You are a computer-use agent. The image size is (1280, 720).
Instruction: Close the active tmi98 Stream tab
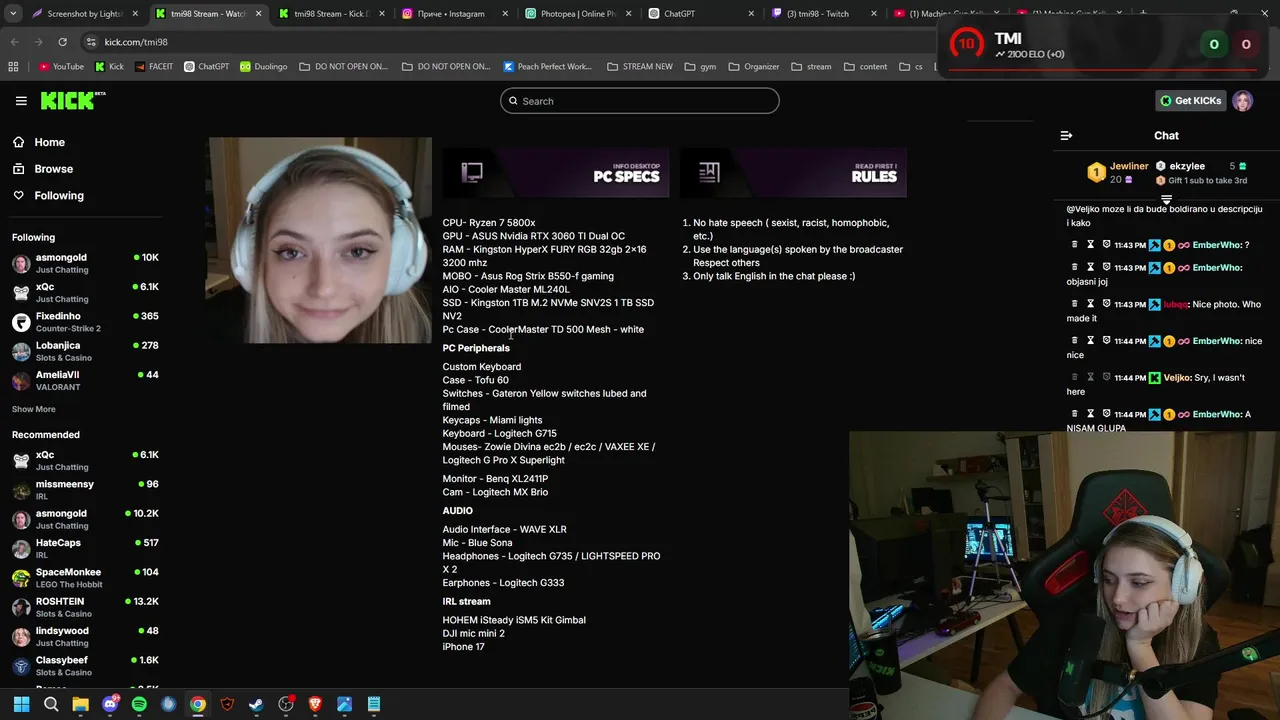click(259, 14)
